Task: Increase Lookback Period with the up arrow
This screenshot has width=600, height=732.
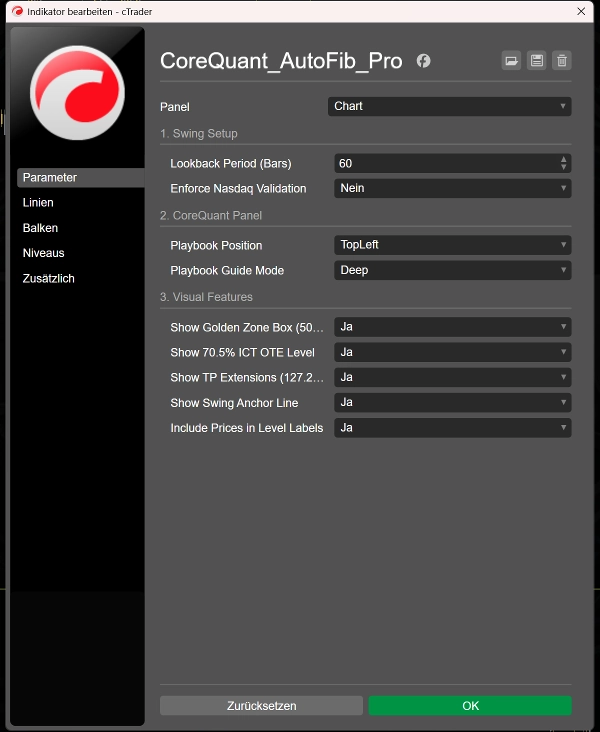Action: [x=564, y=160]
